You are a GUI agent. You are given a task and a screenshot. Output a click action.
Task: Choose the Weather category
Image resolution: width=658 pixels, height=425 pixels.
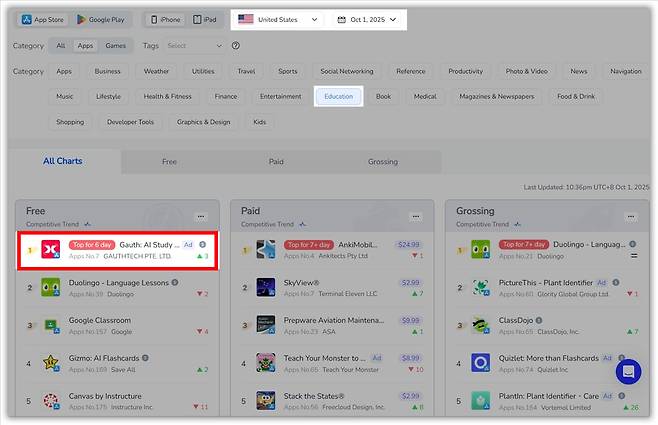tap(156, 71)
